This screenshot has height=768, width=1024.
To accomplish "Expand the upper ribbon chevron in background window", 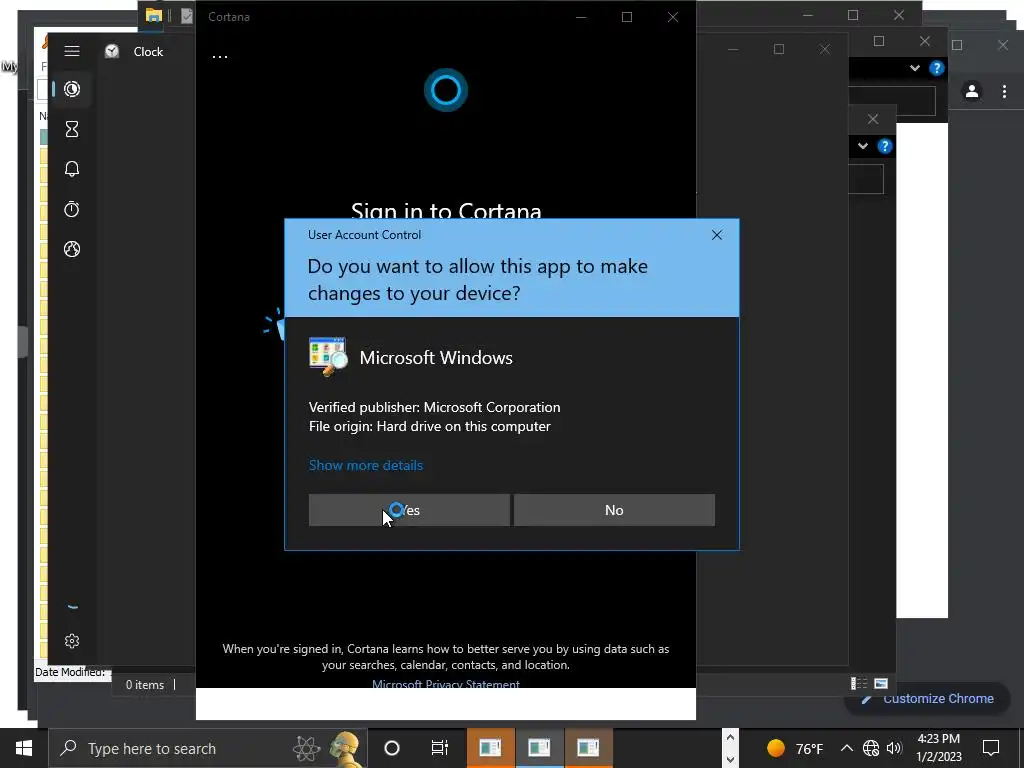I will pos(915,68).
